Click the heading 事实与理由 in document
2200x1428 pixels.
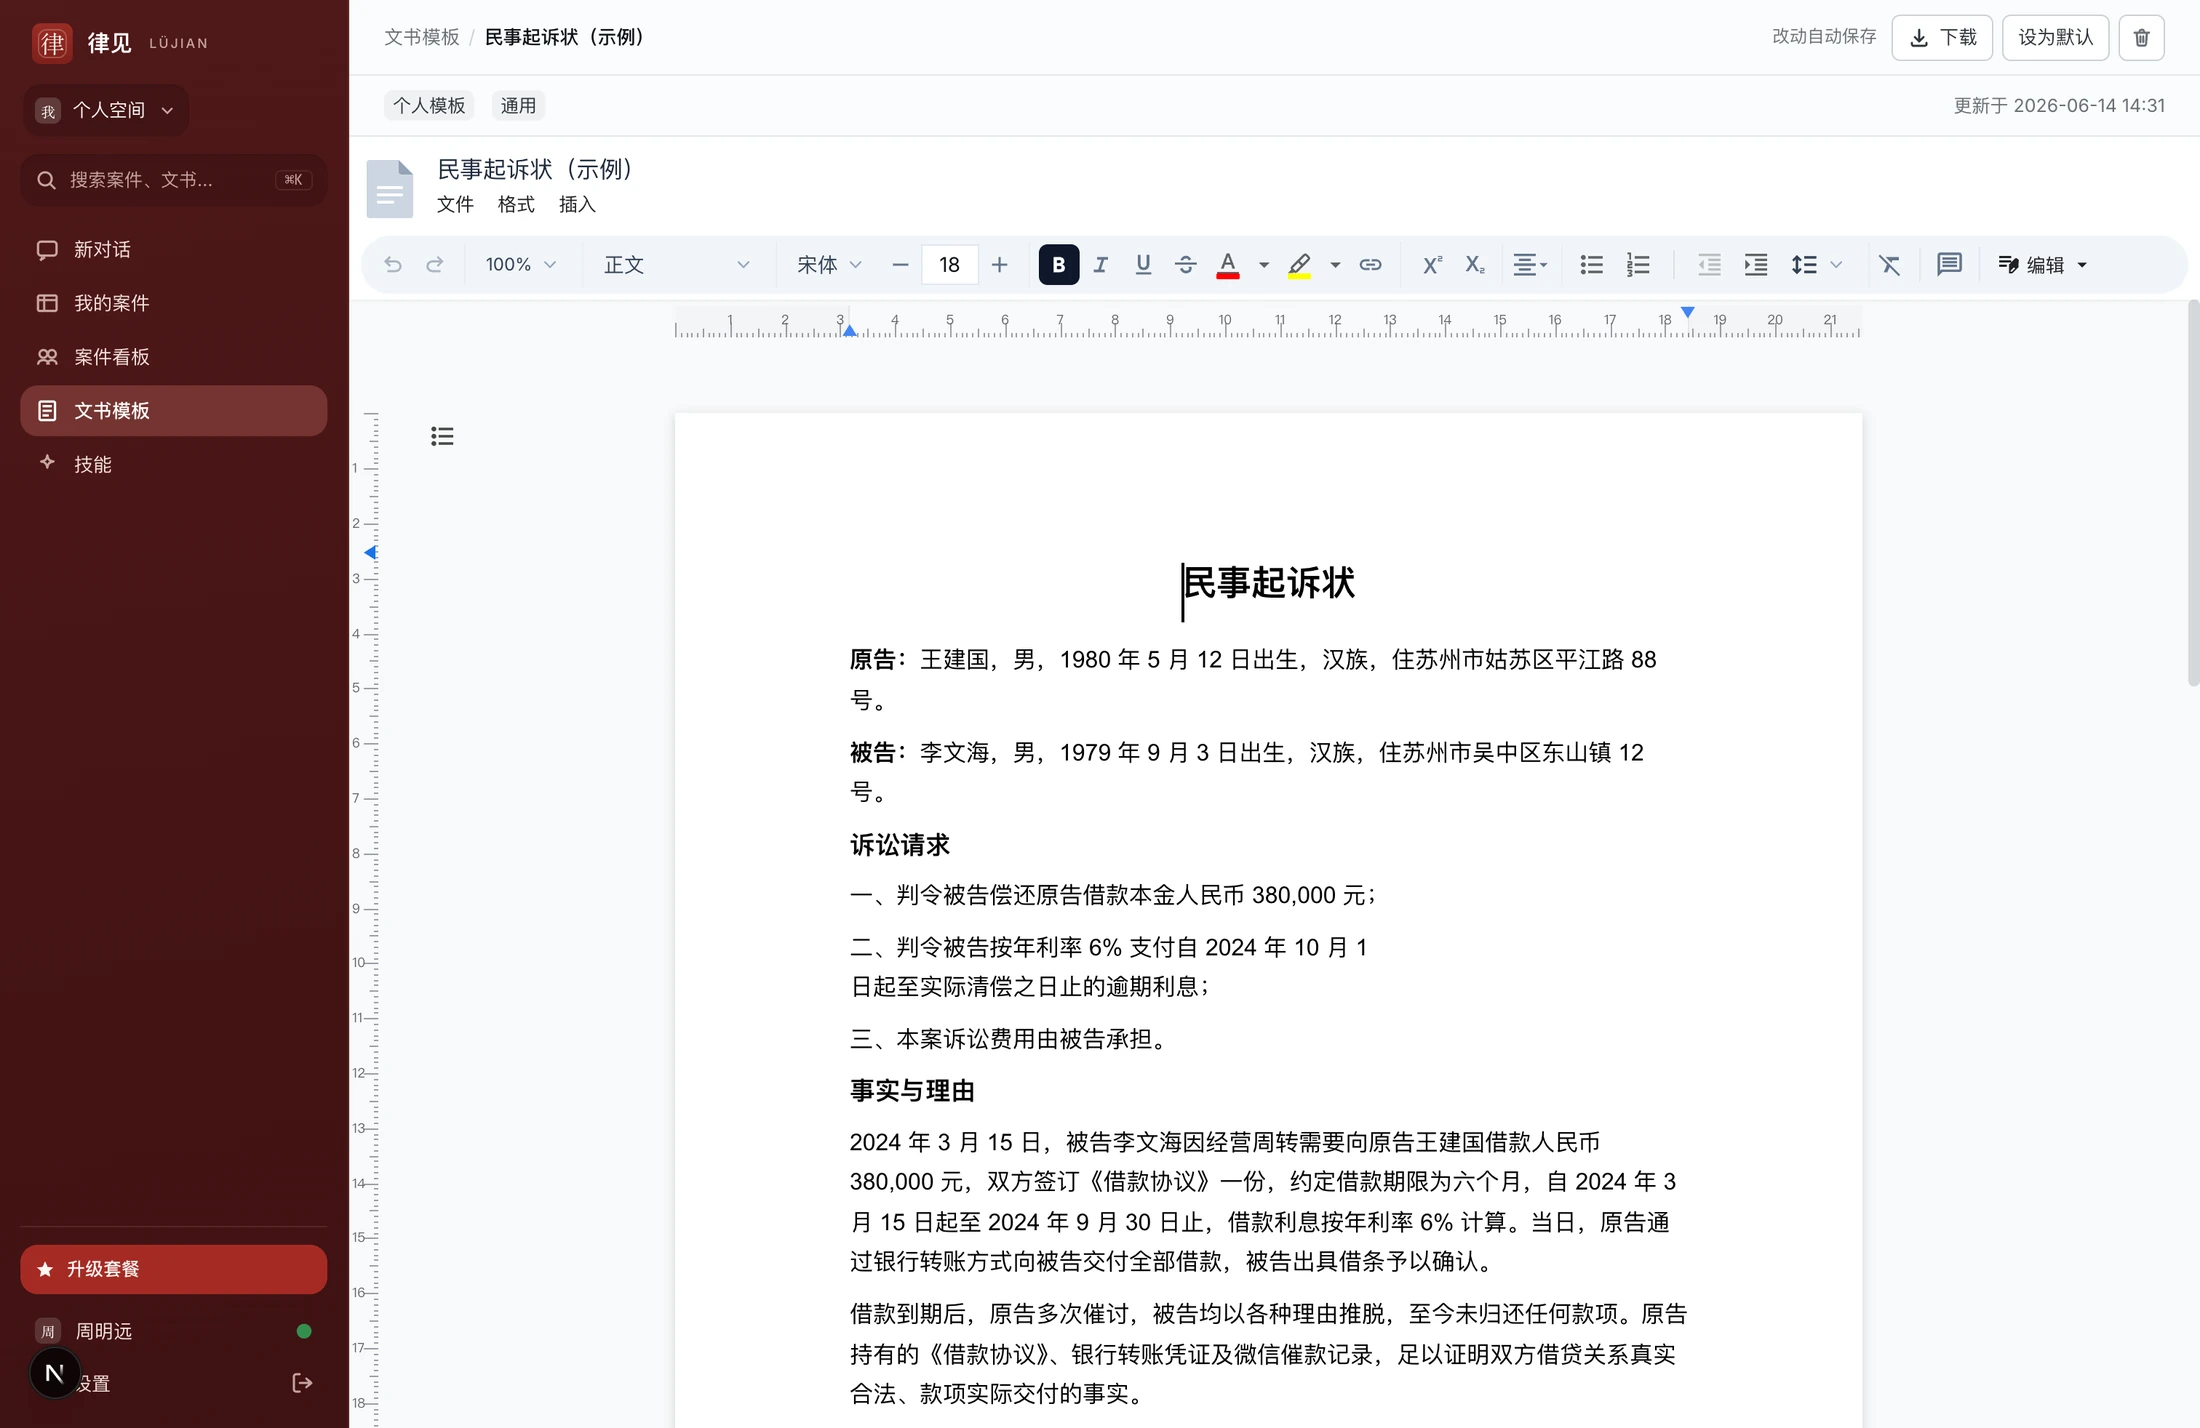(912, 1091)
